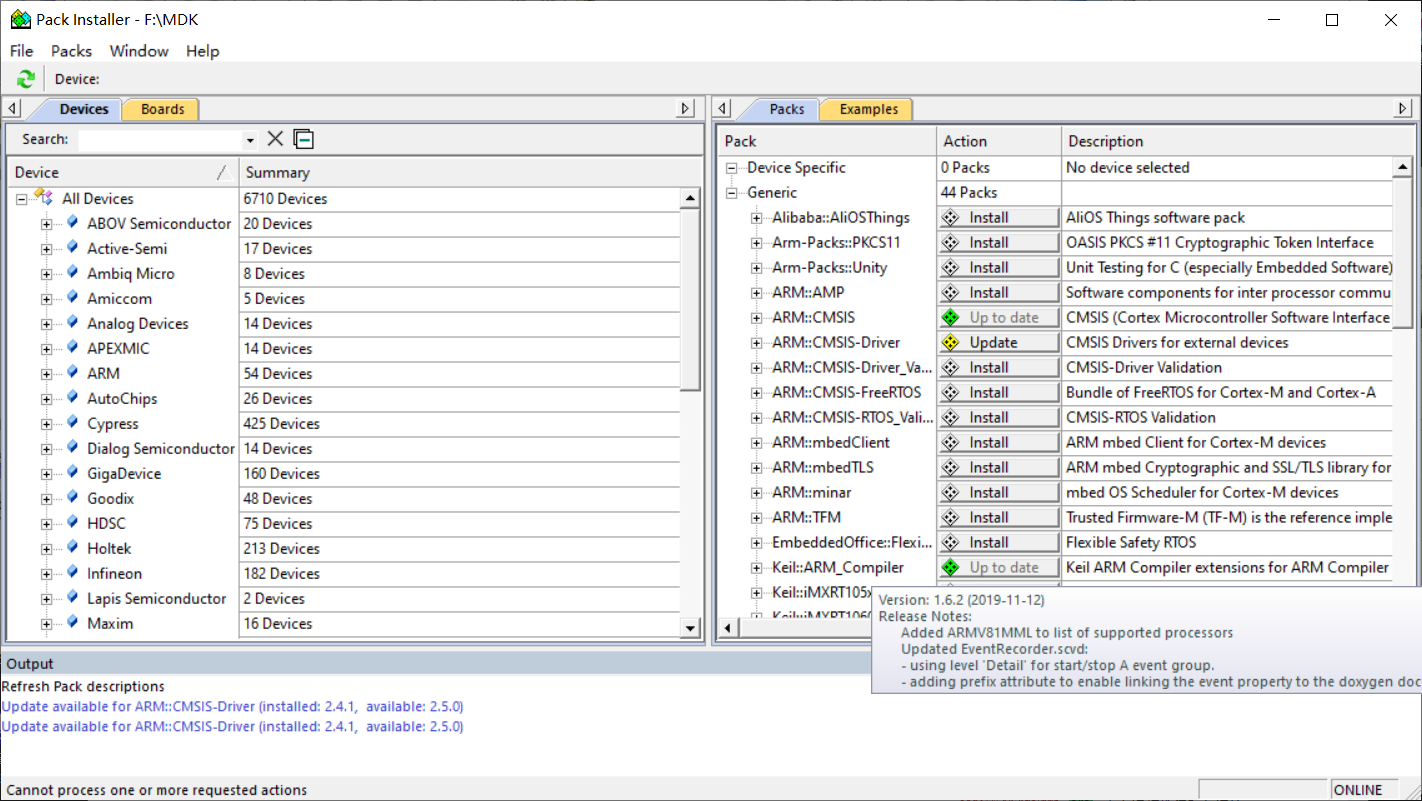The height and width of the screenshot is (801, 1422).
Task: Click '425 Devices' summary cell
Action: click(x=459, y=423)
